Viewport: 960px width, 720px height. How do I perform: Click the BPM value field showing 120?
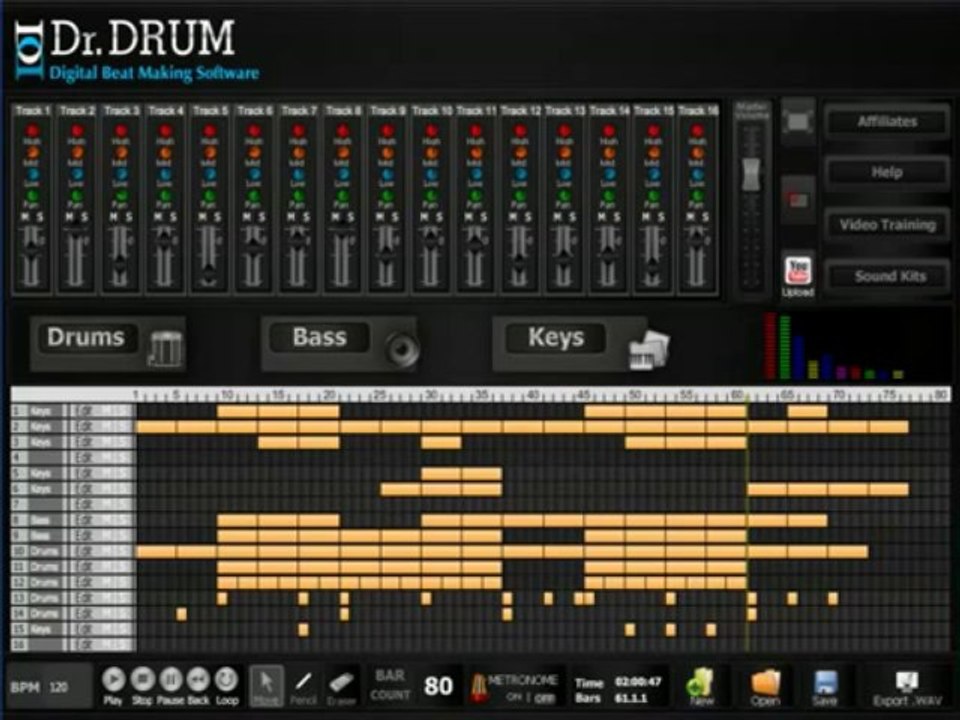(x=59, y=688)
